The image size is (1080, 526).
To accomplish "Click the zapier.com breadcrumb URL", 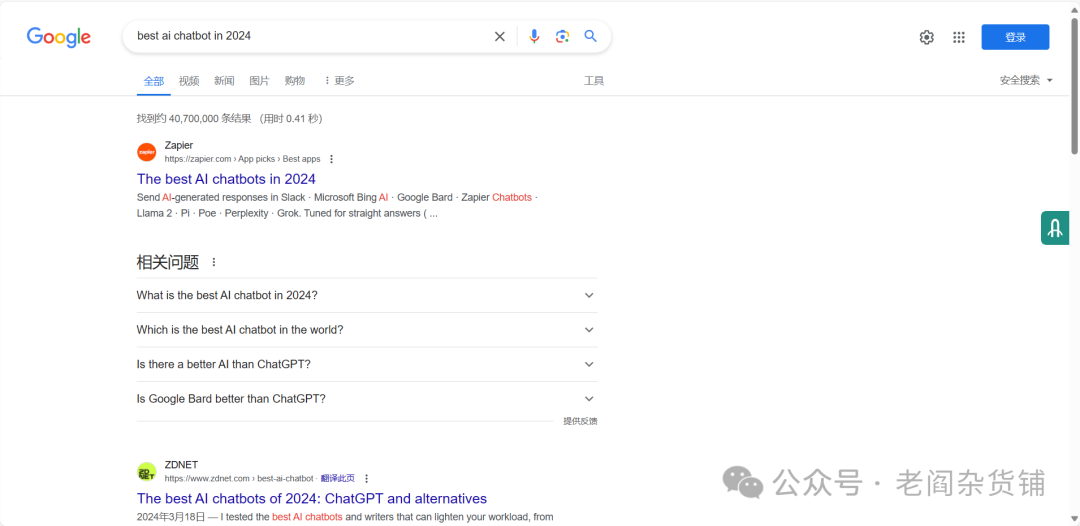I will (242, 159).
